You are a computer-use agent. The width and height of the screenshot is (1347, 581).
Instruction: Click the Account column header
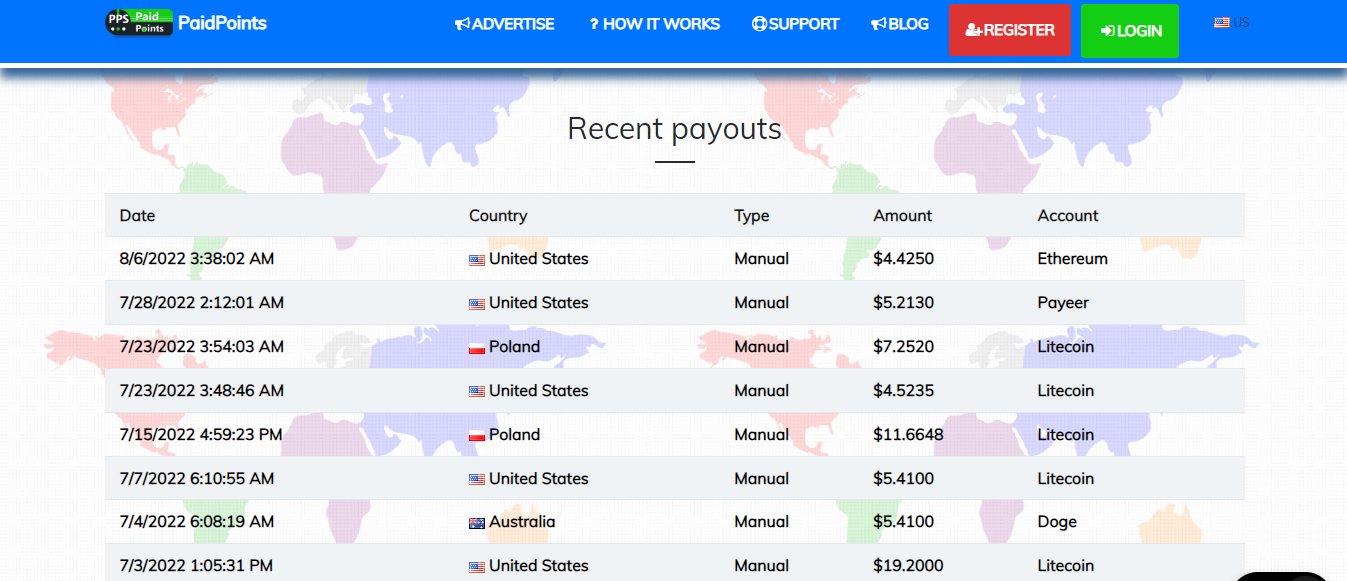1068,215
